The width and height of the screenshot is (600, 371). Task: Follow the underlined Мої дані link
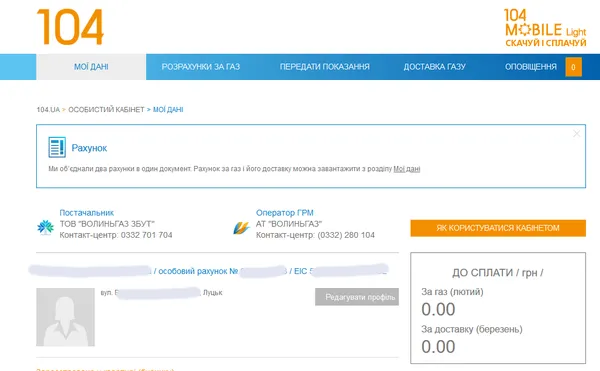point(407,169)
